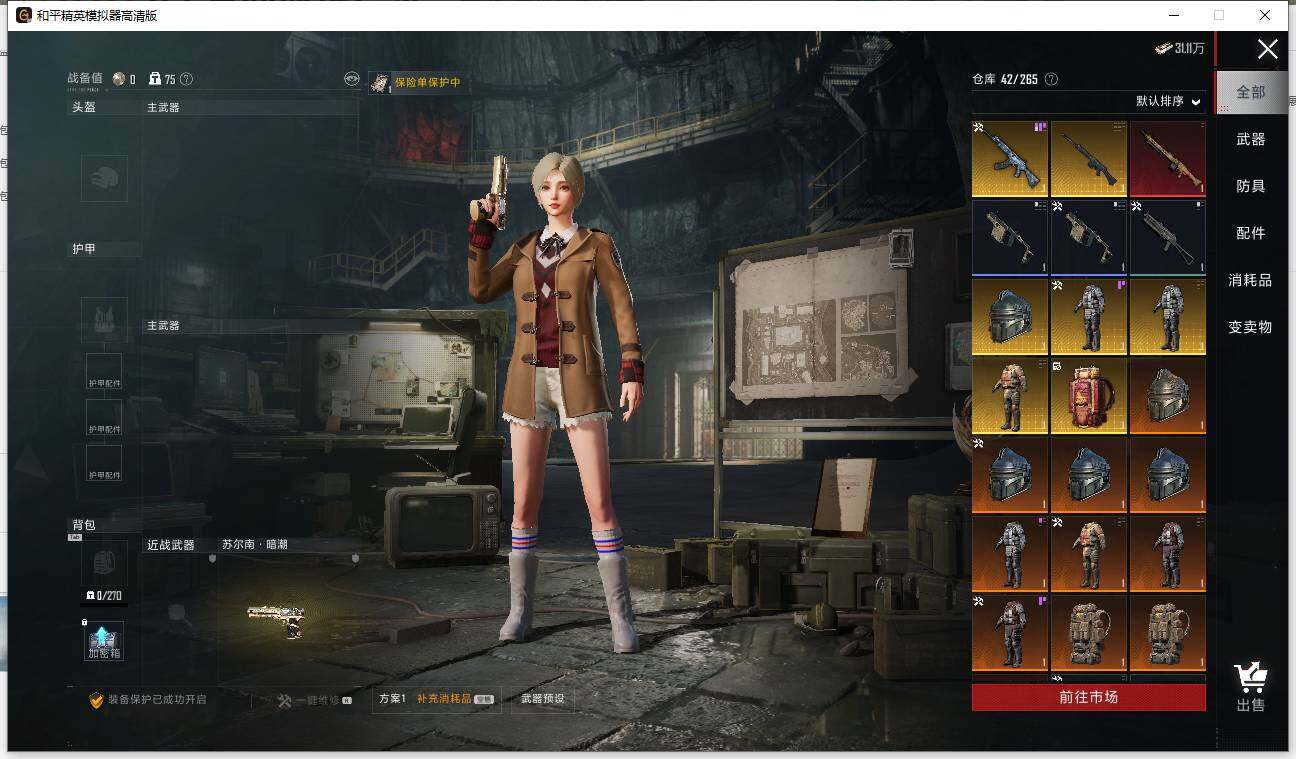The image size is (1296, 759).
Task: Click the 保险单保护中 insurance policy icon
Action: click(380, 82)
